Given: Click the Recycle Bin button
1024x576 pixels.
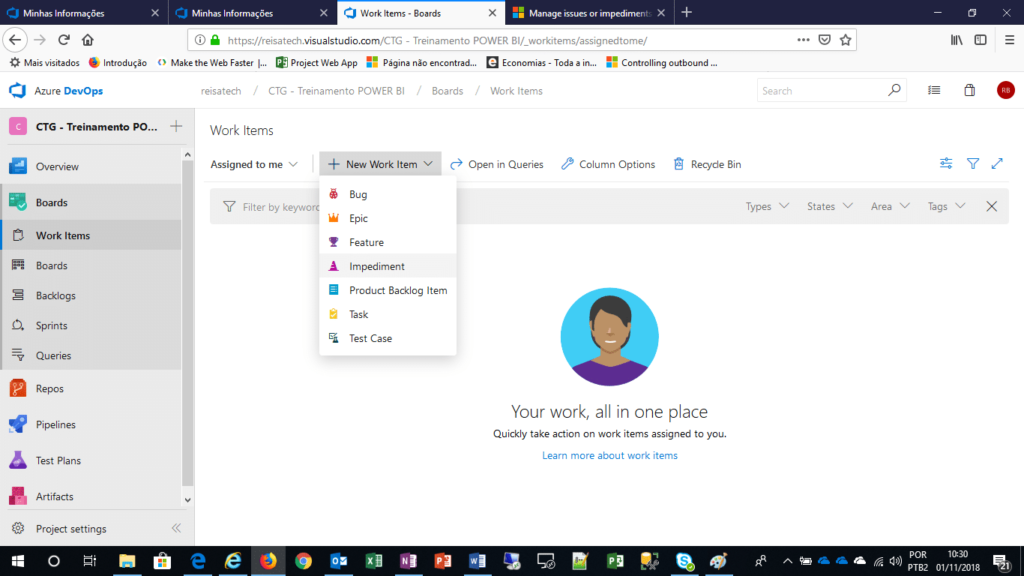Looking at the screenshot, I should (x=707, y=164).
